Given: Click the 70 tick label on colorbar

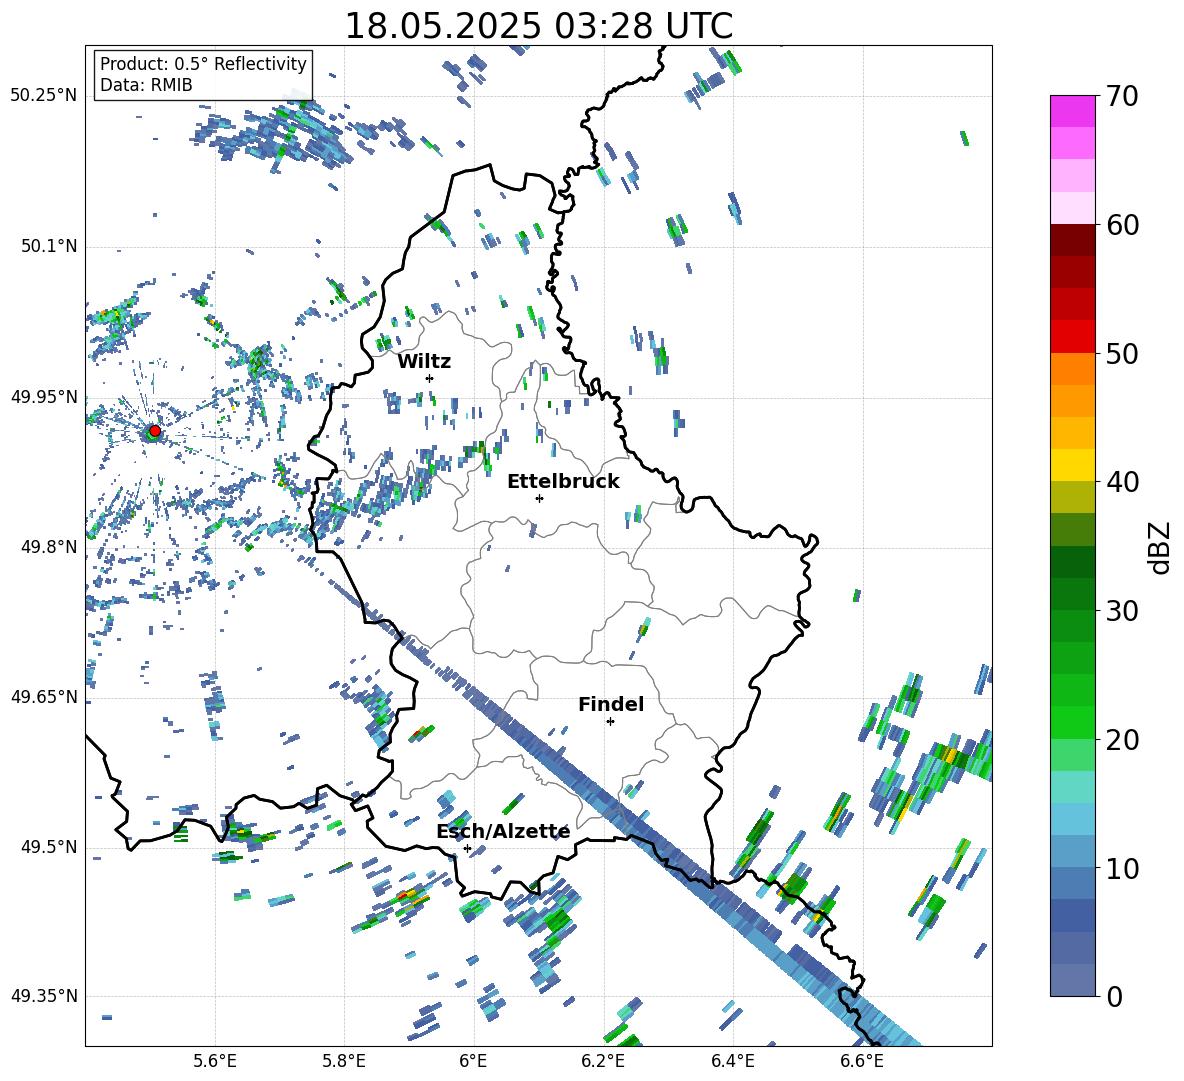Looking at the screenshot, I should (x=1121, y=97).
